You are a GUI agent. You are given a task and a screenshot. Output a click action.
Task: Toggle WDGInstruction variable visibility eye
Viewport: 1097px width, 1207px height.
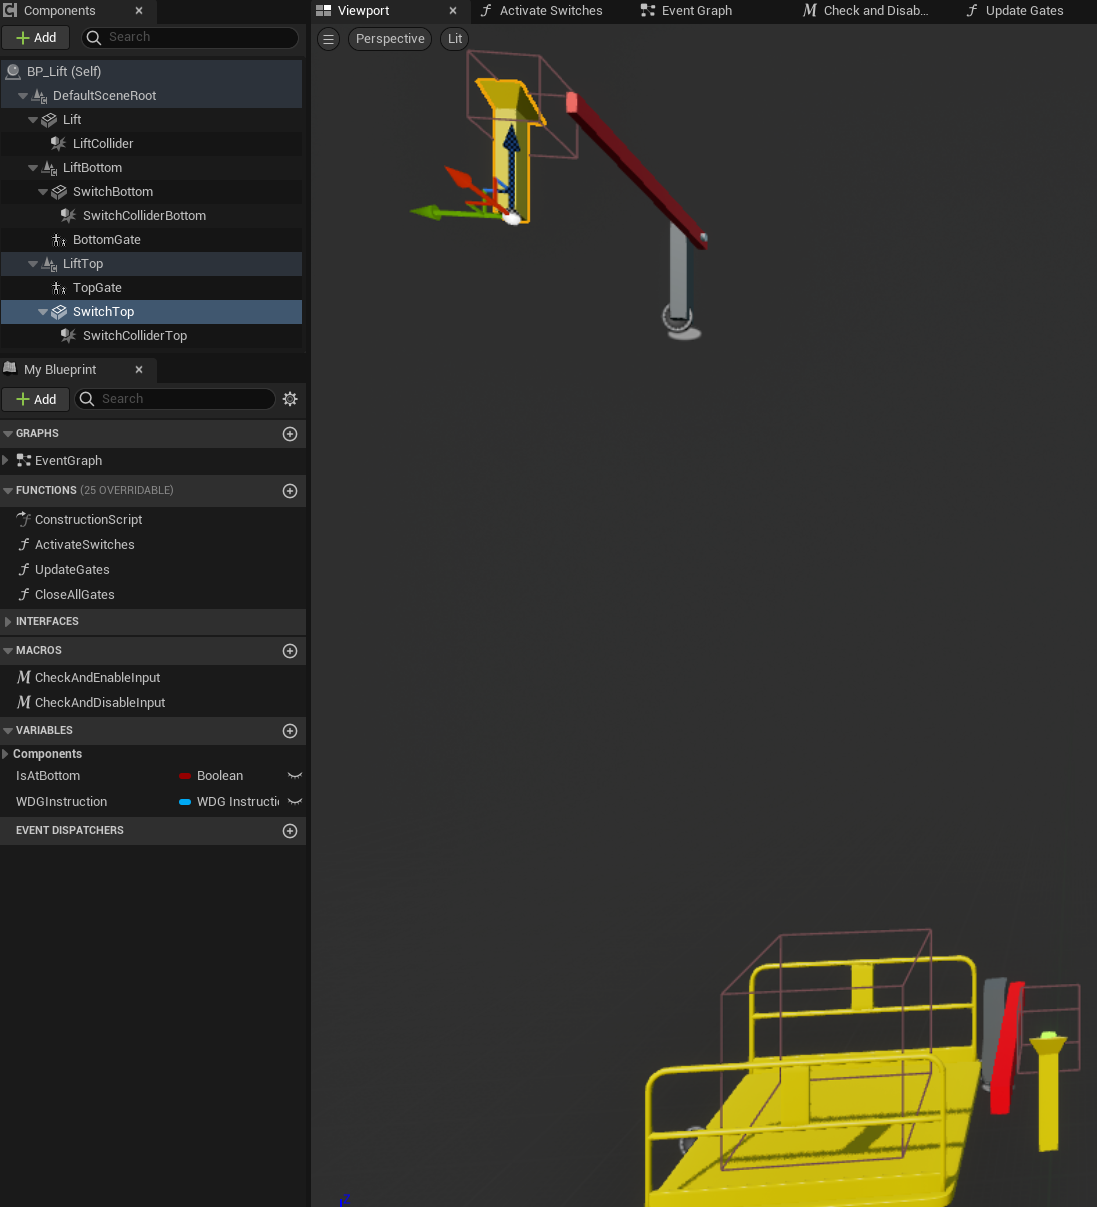tap(295, 802)
